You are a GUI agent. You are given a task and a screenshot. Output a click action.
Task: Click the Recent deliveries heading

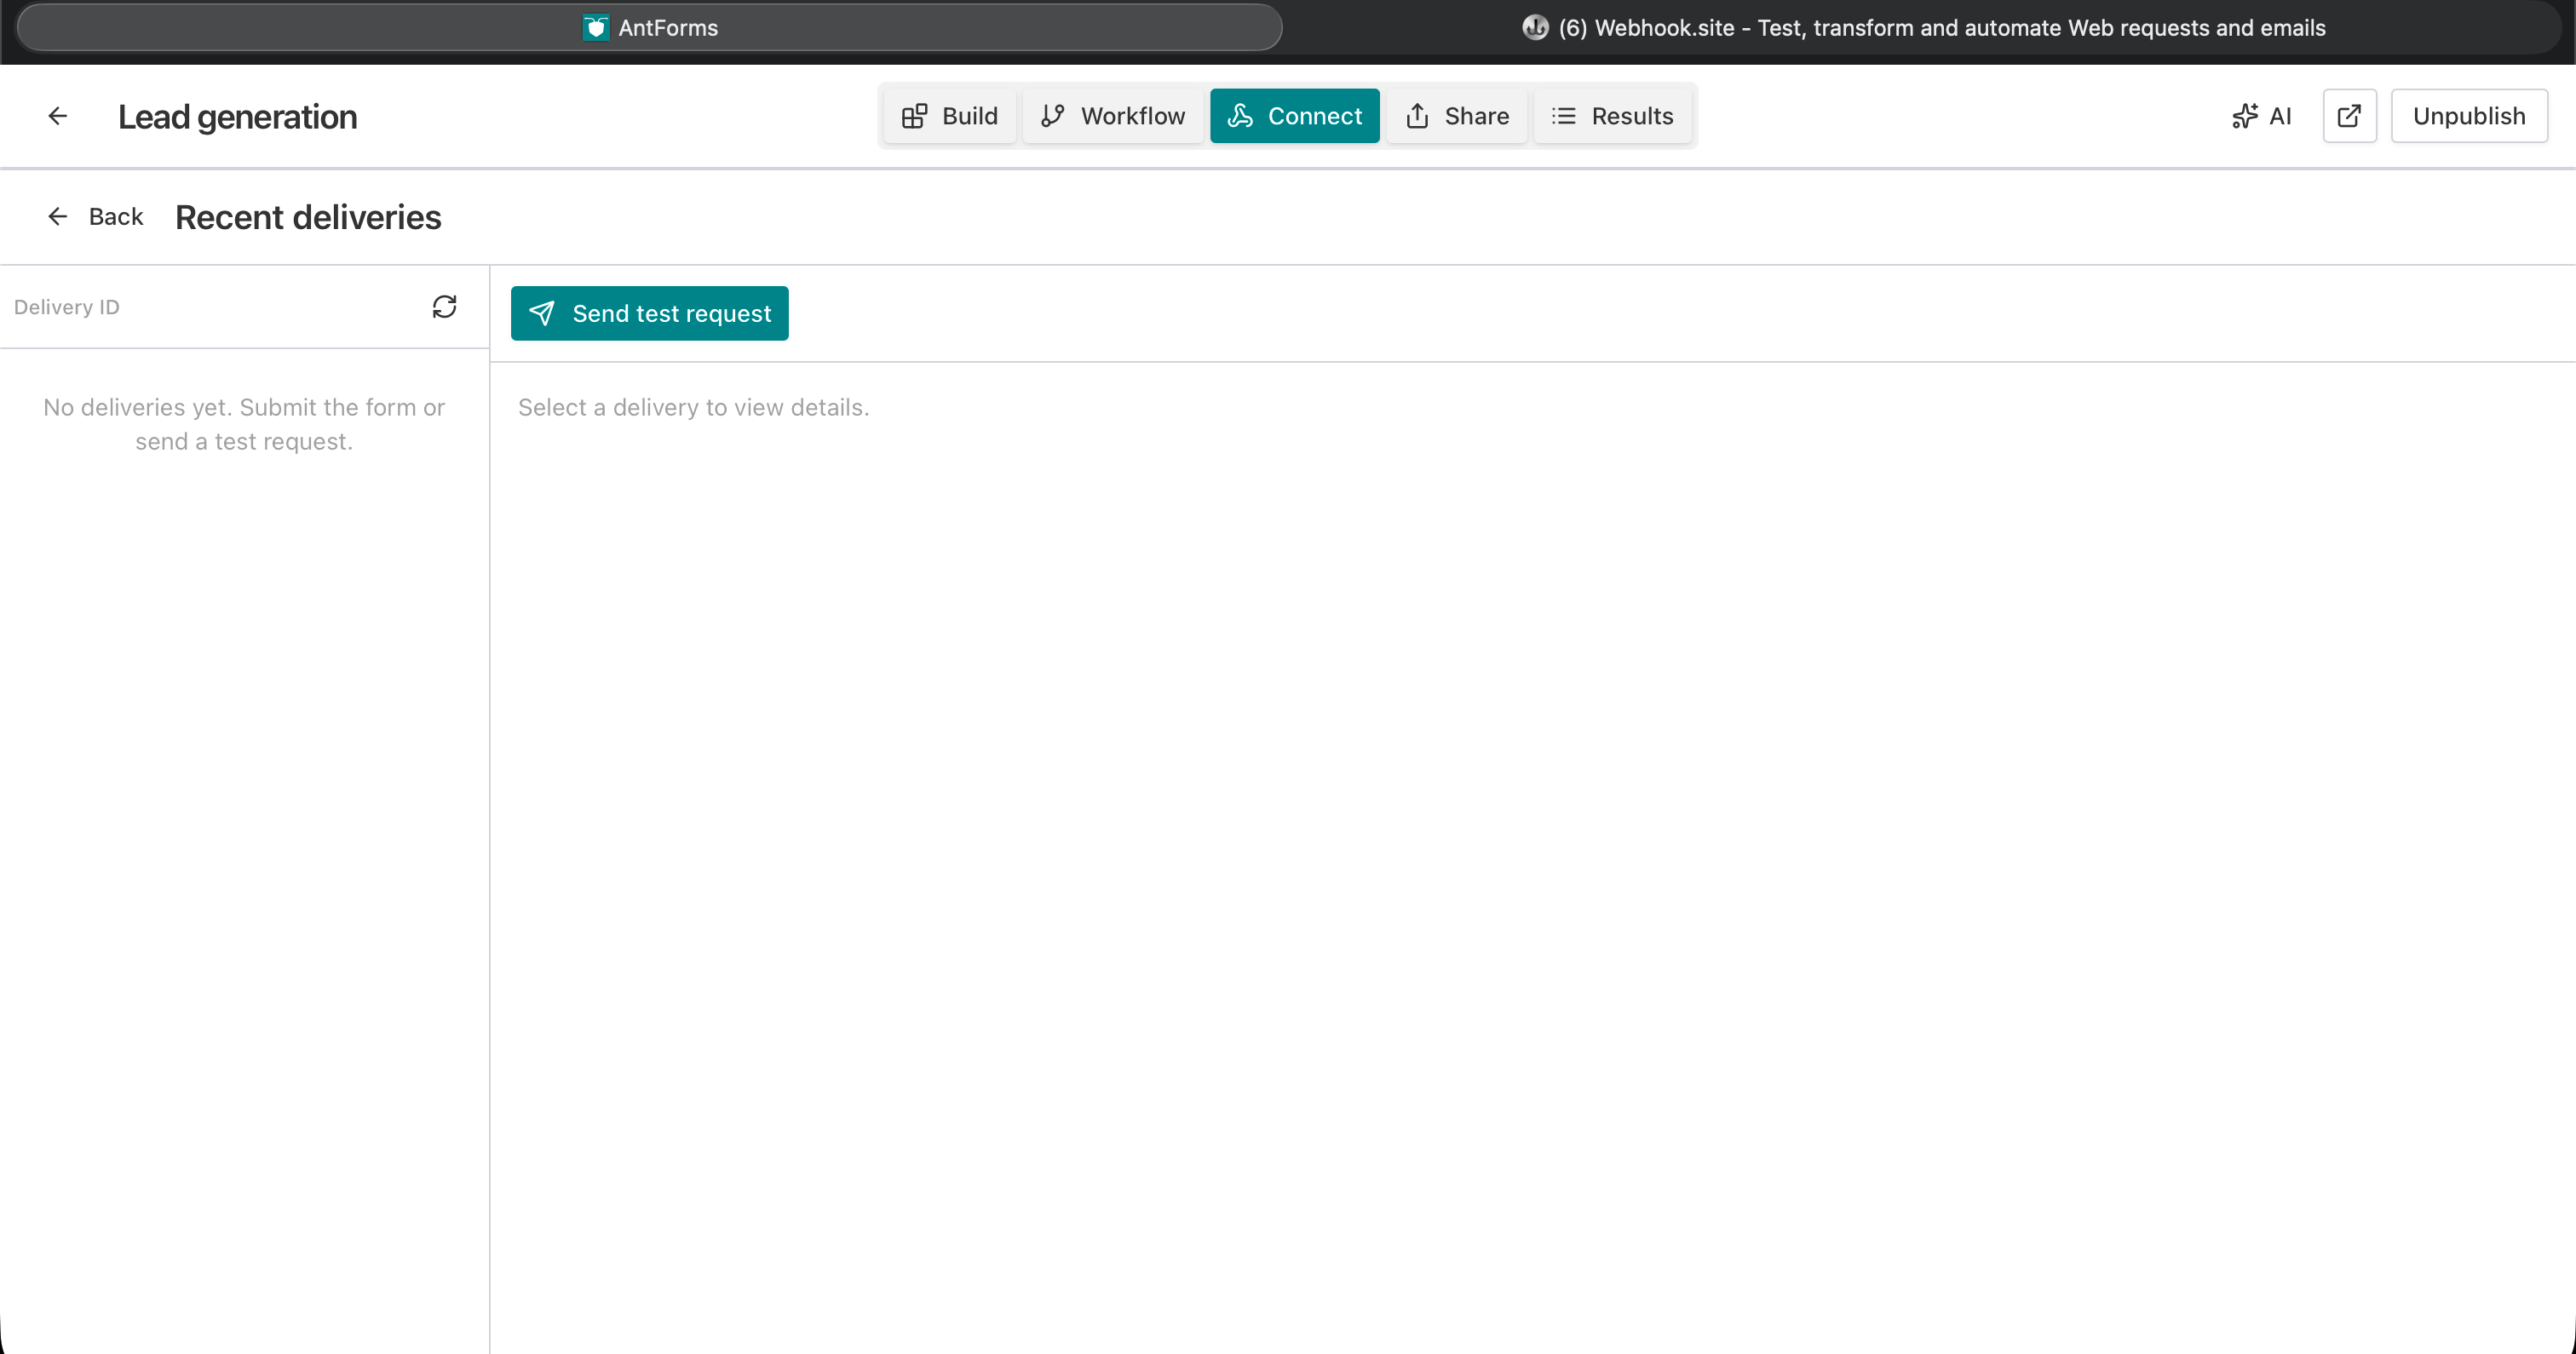tap(308, 216)
